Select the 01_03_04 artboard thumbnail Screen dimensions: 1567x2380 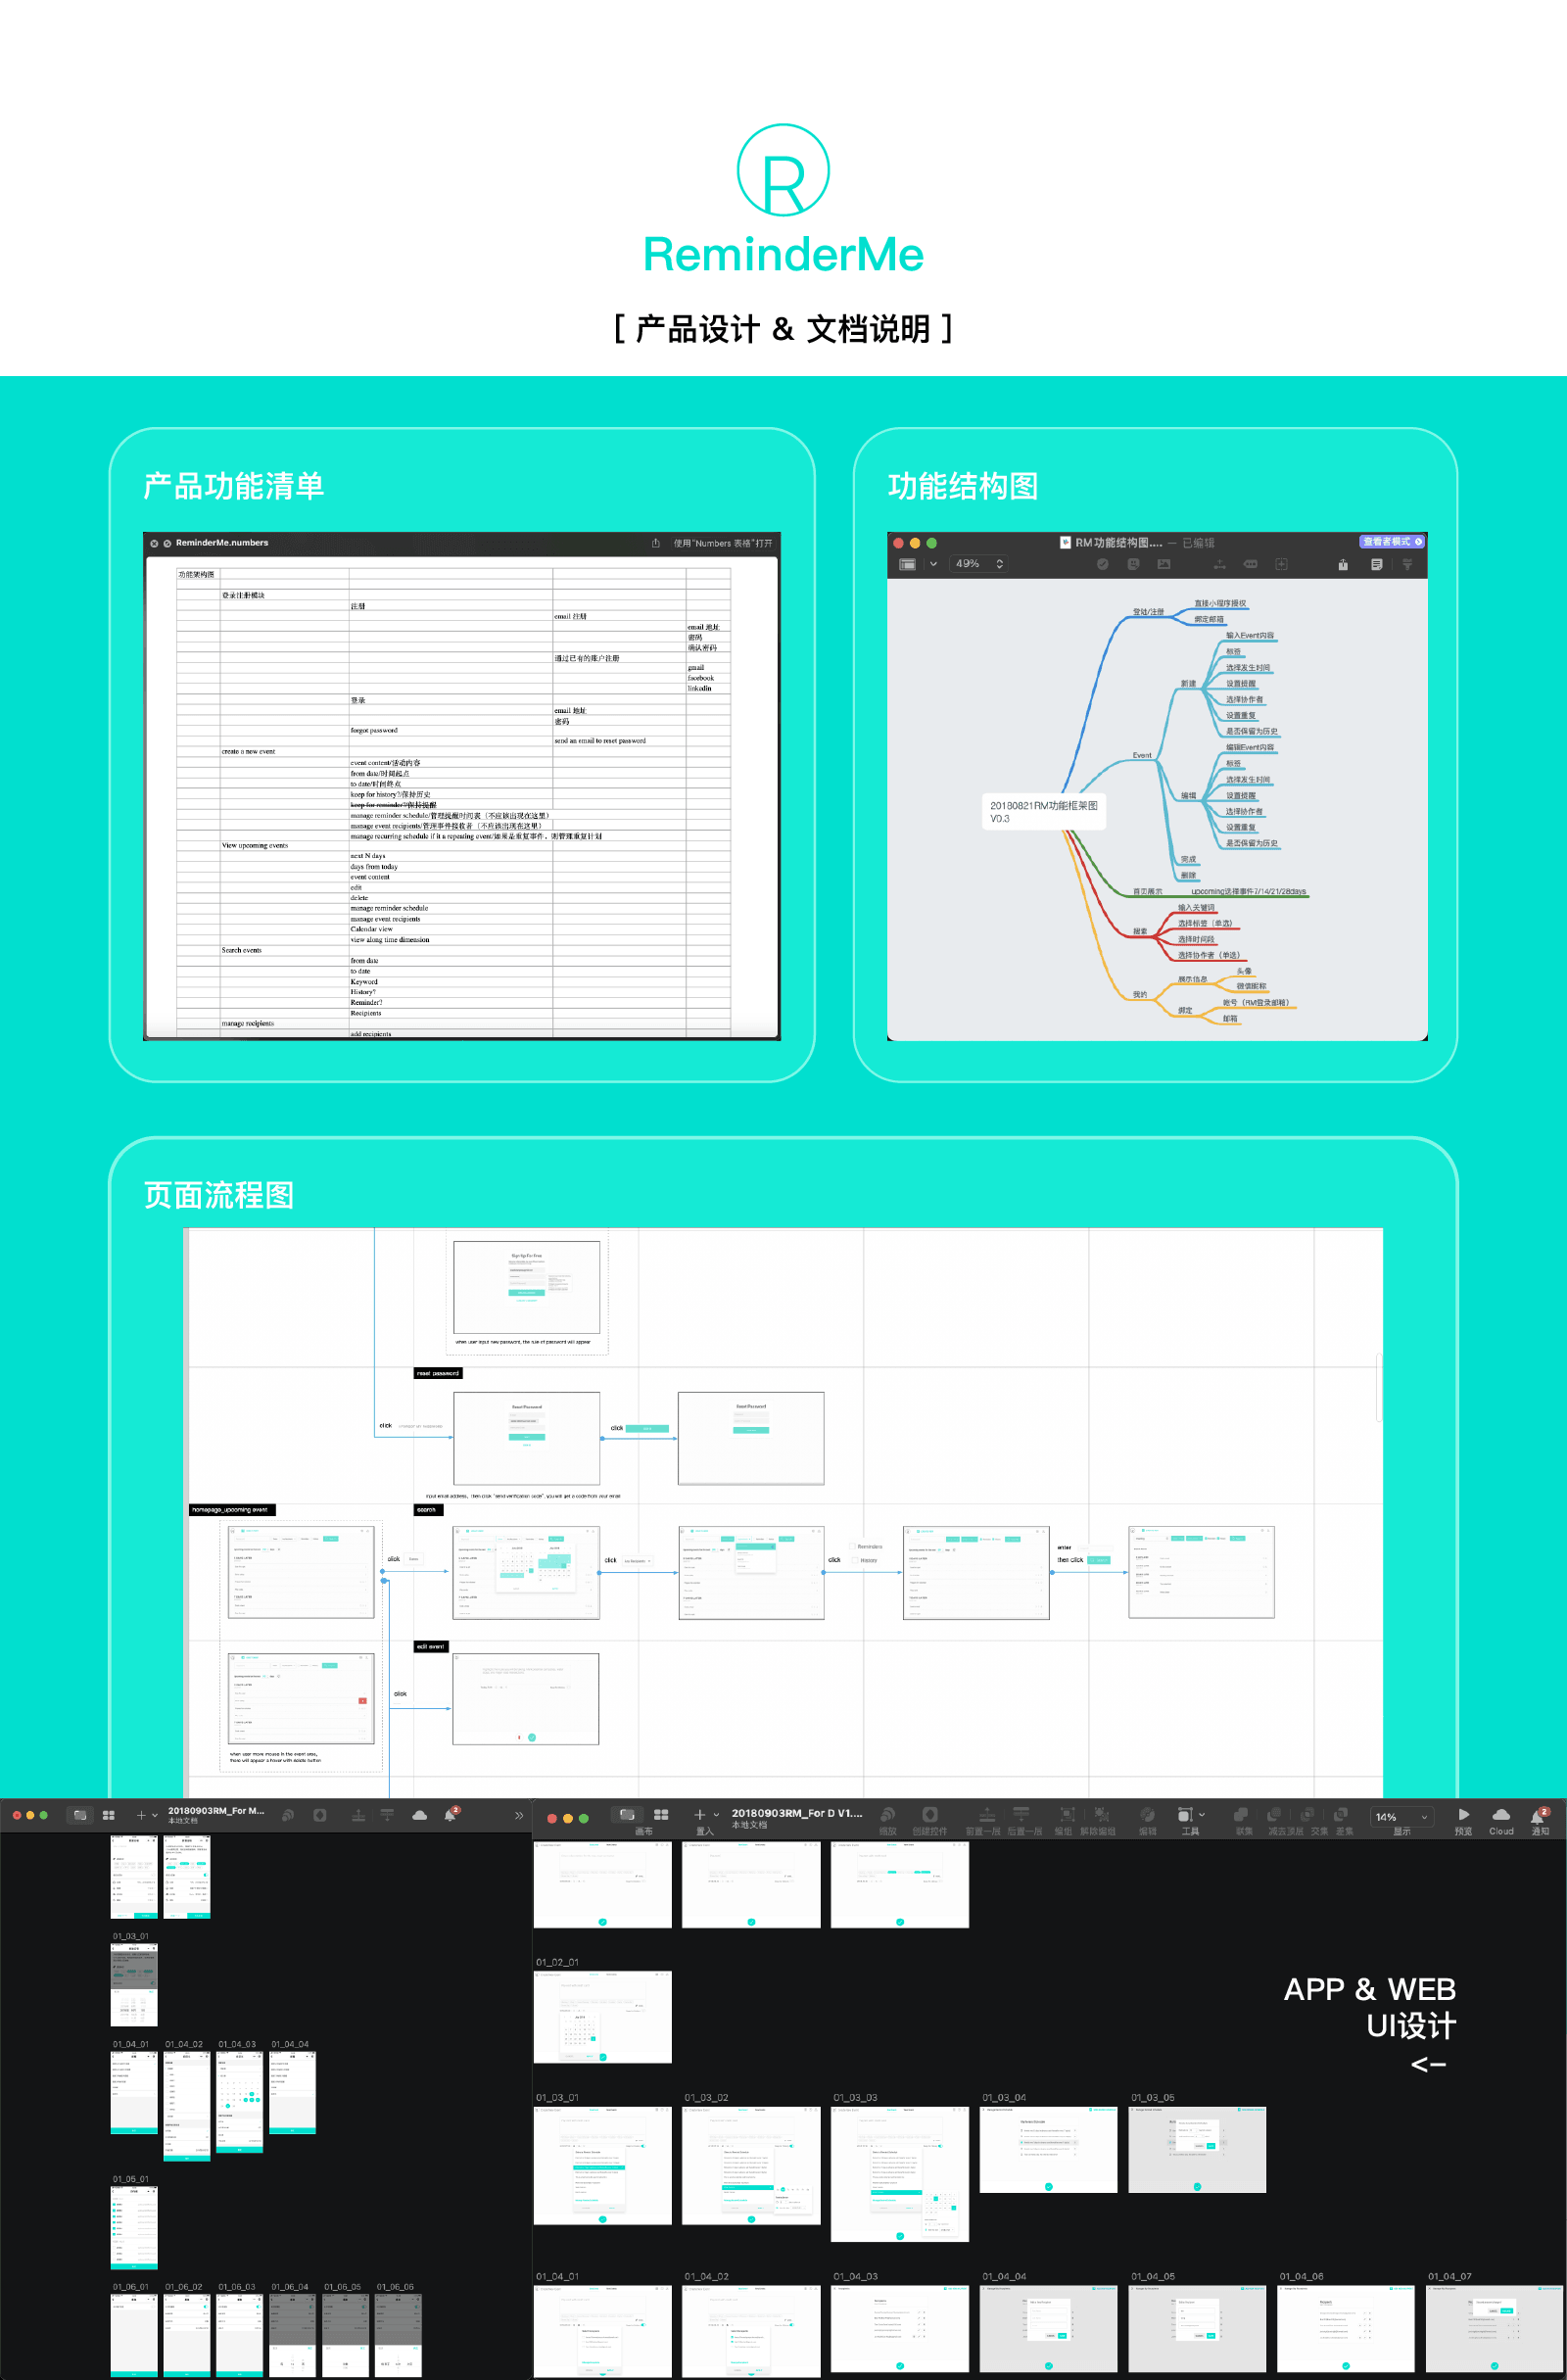tap(1048, 2150)
